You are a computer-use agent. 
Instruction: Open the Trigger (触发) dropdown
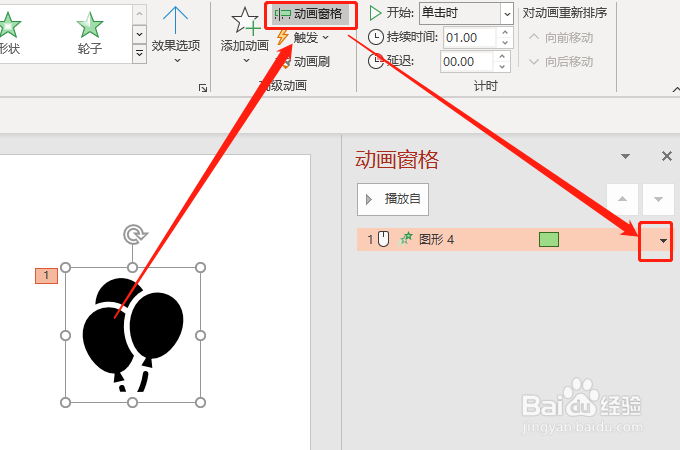(x=303, y=38)
